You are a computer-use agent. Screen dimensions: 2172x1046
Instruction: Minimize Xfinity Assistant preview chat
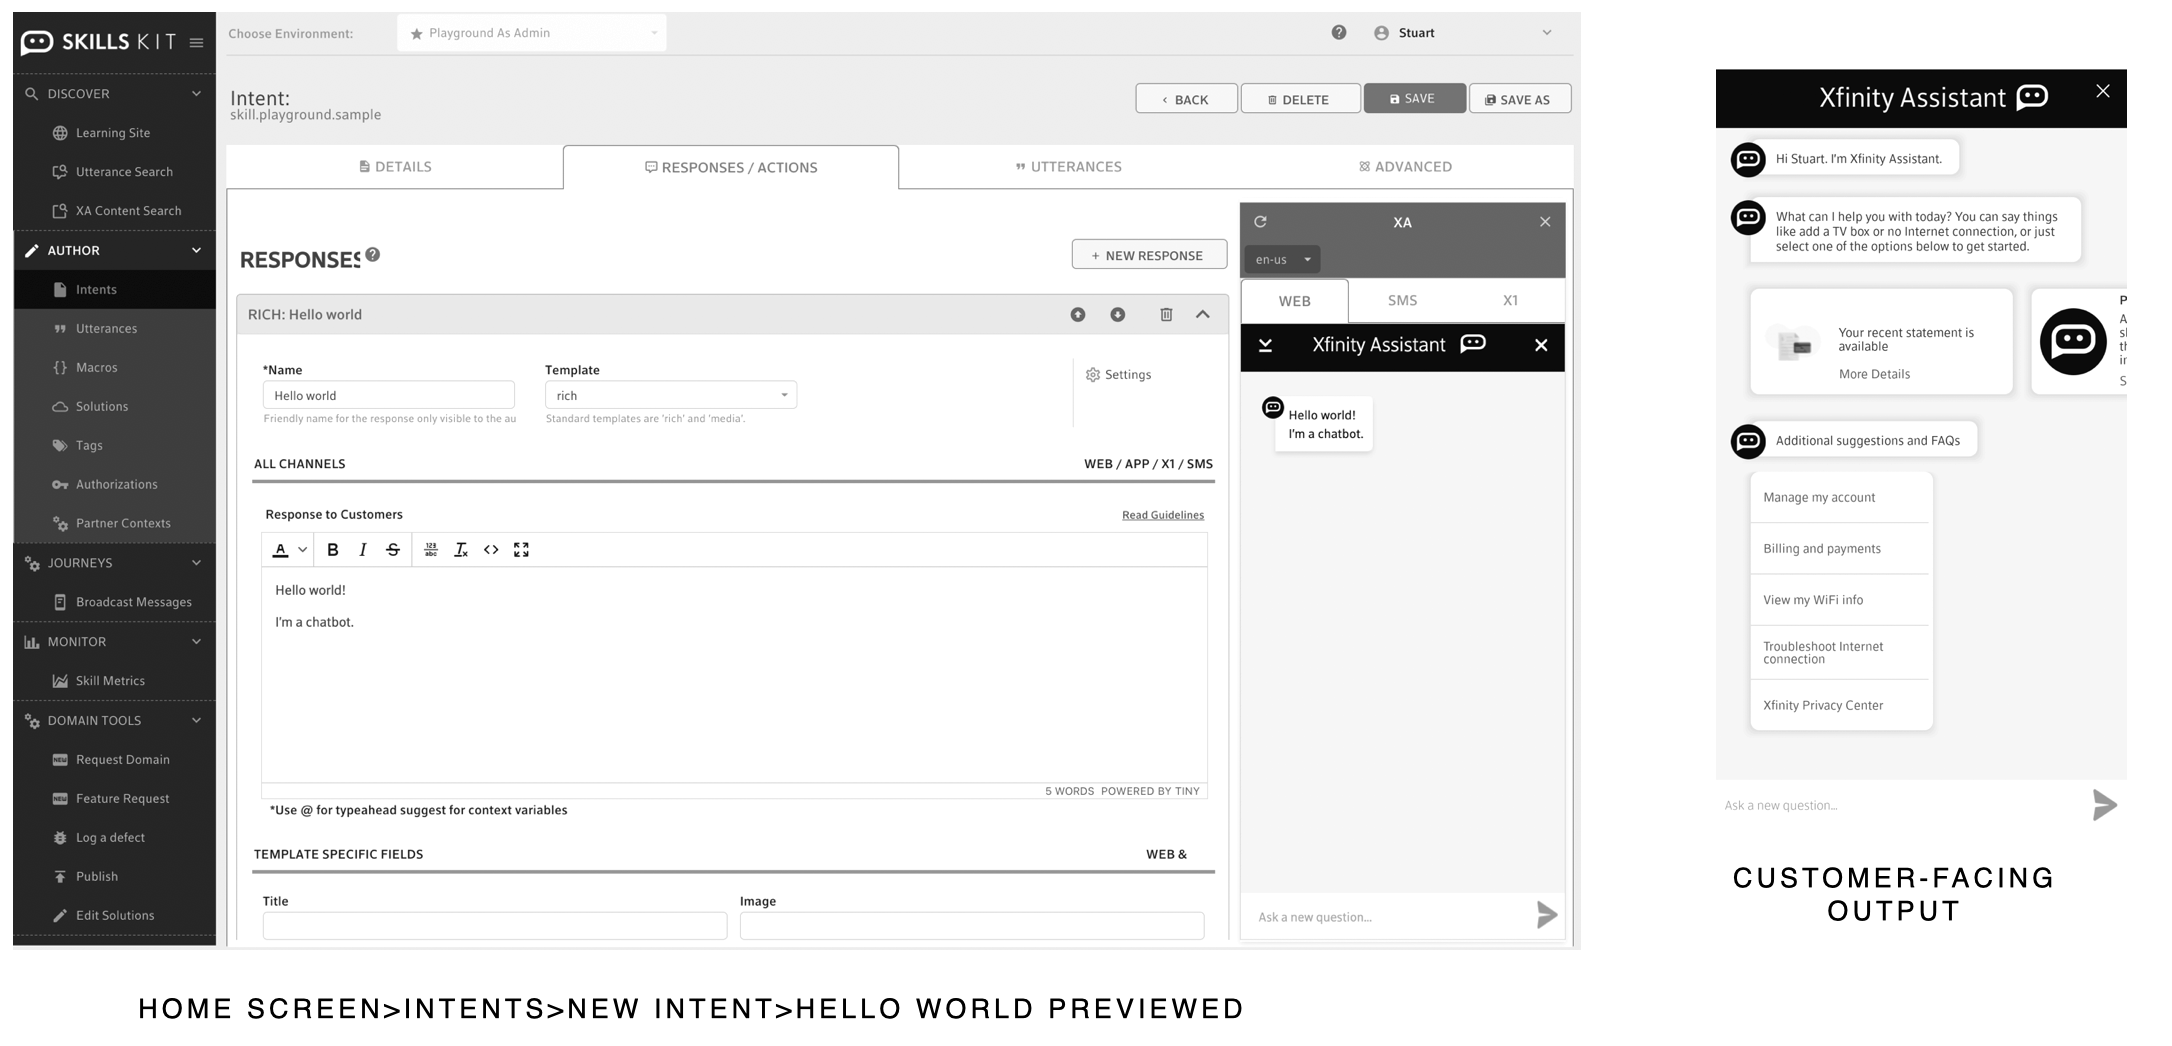point(1265,345)
